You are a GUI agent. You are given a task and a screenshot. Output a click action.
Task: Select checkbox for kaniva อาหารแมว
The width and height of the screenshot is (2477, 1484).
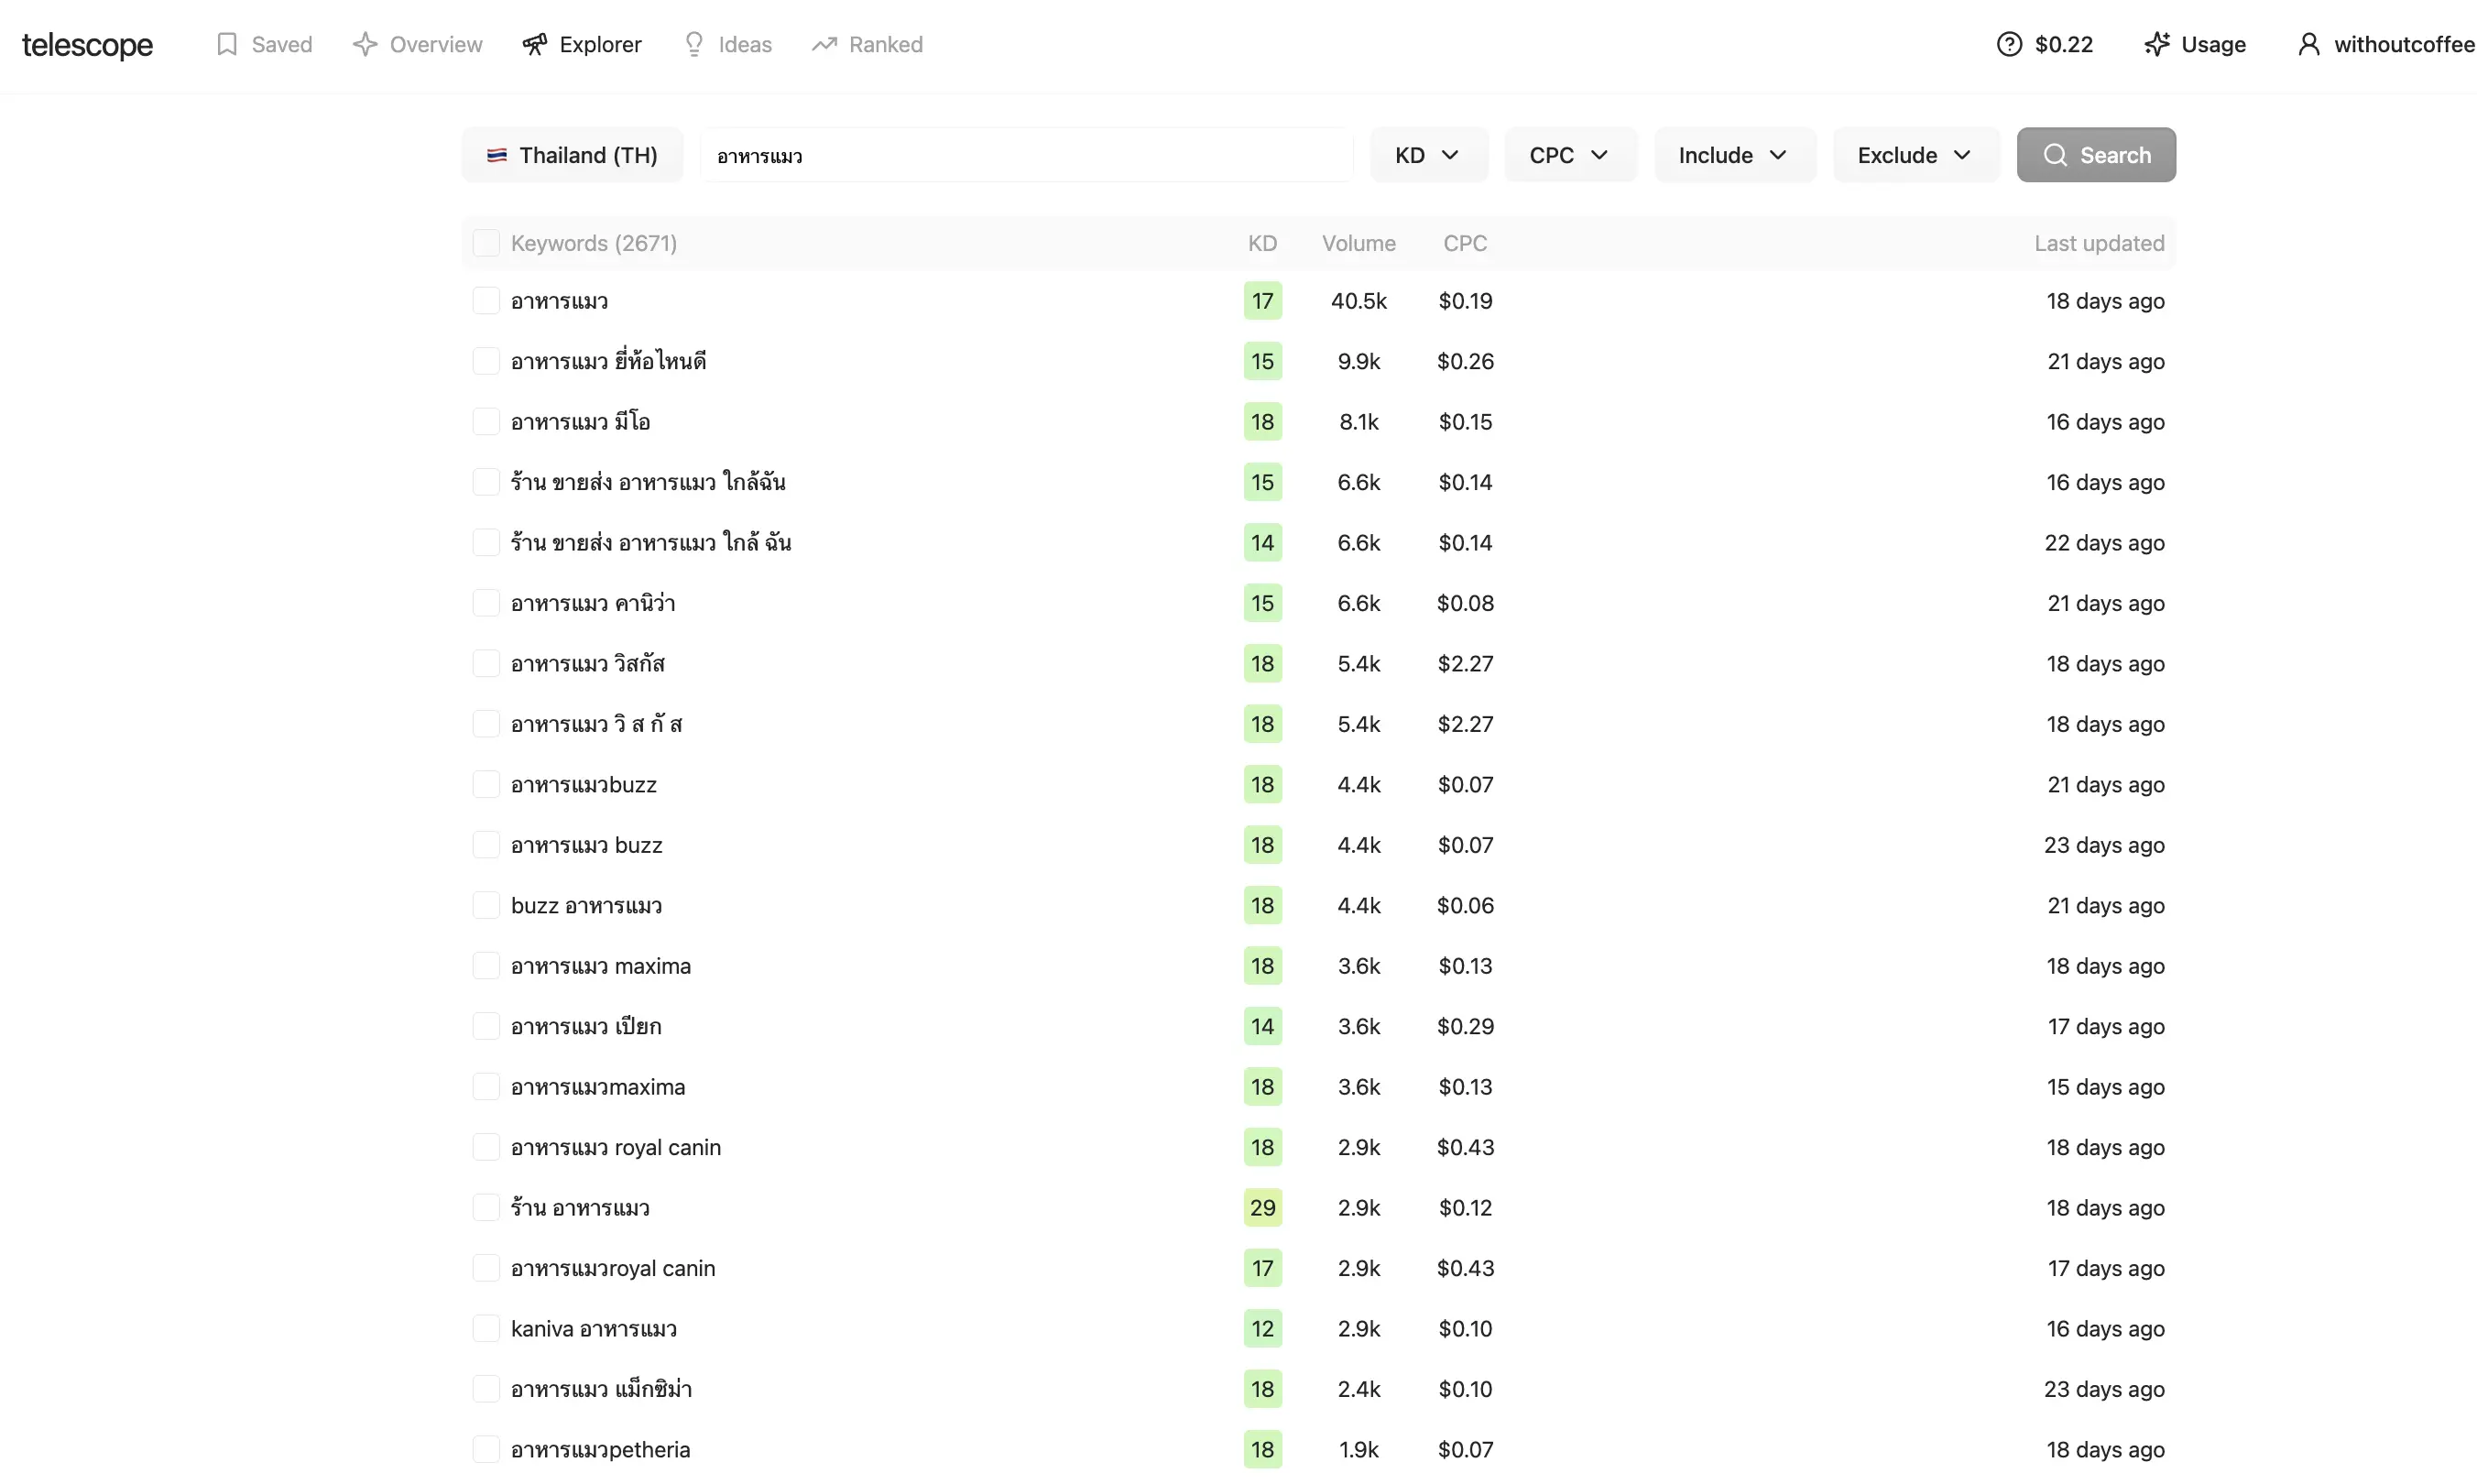[486, 1328]
